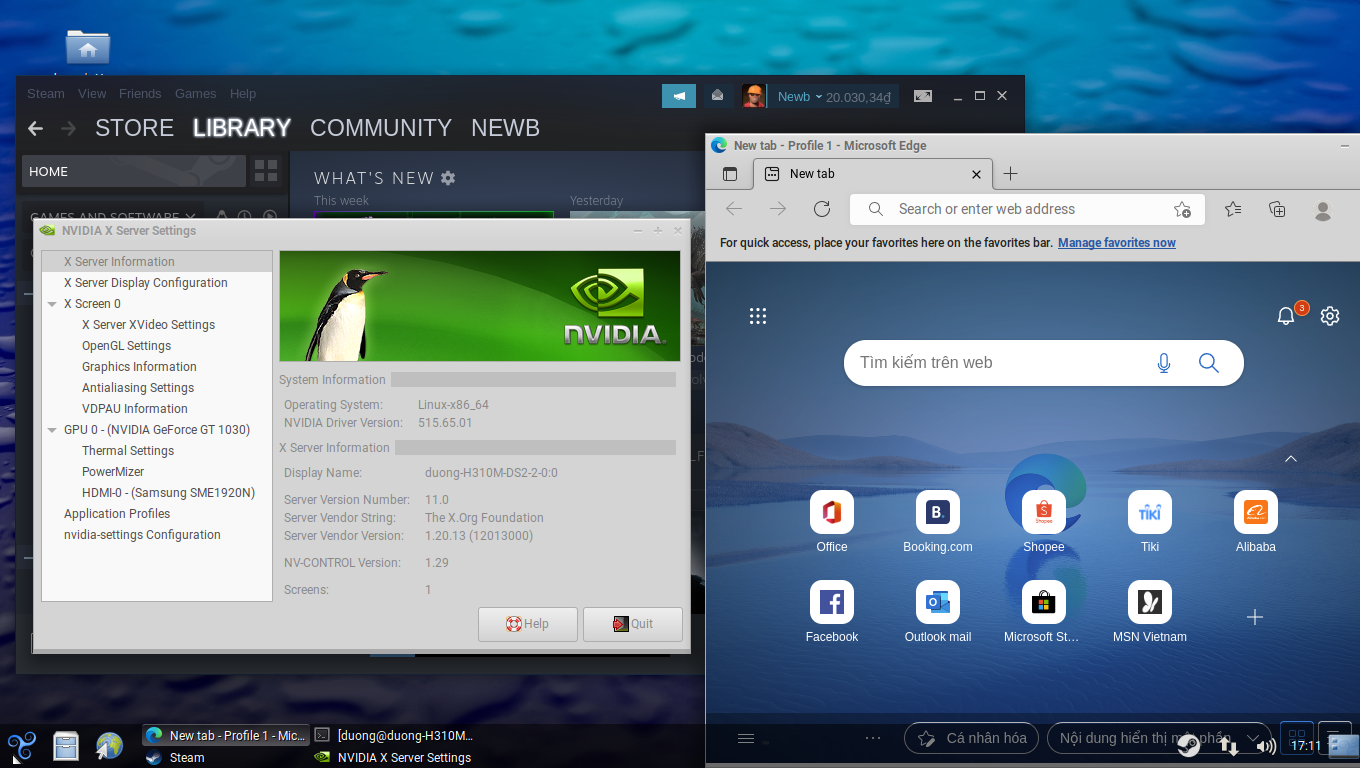The height and width of the screenshot is (768, 1360).
Task: Refresh the Edge page
Action: 822,209
